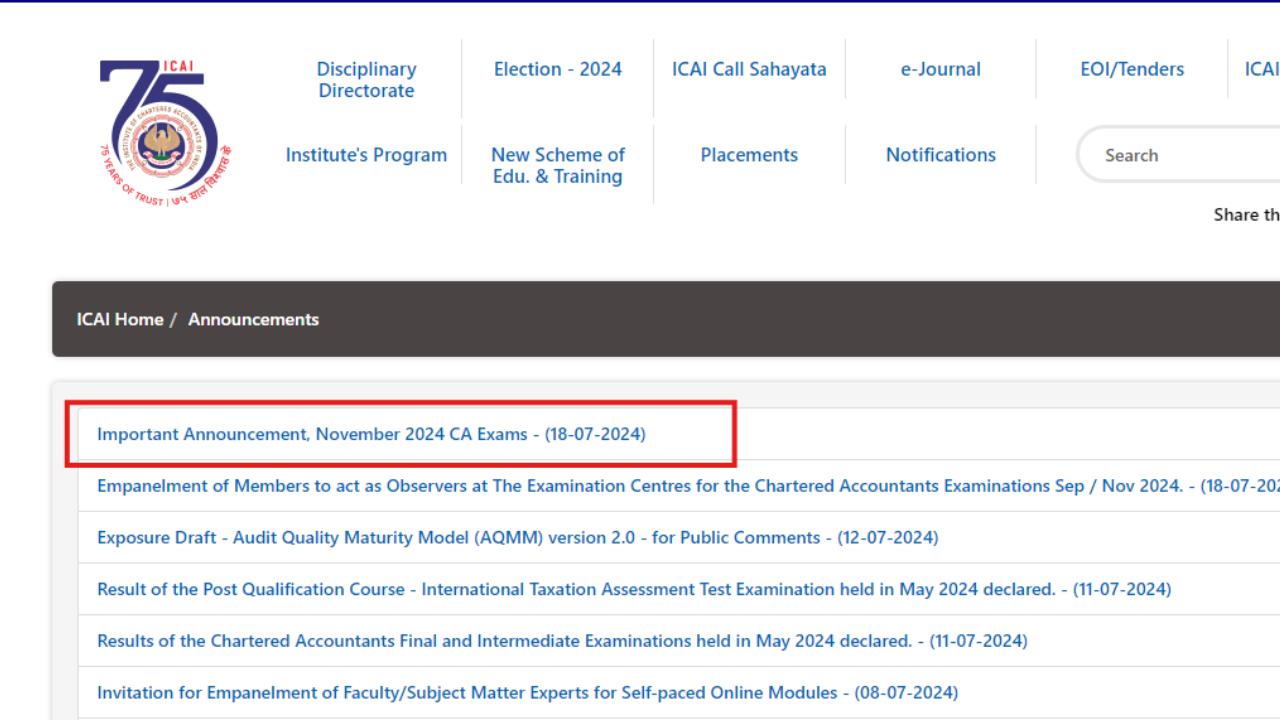Viewport: 1280px width, 720px height.
Task: Open the Notifications menu item
Action: click(941, 155)
